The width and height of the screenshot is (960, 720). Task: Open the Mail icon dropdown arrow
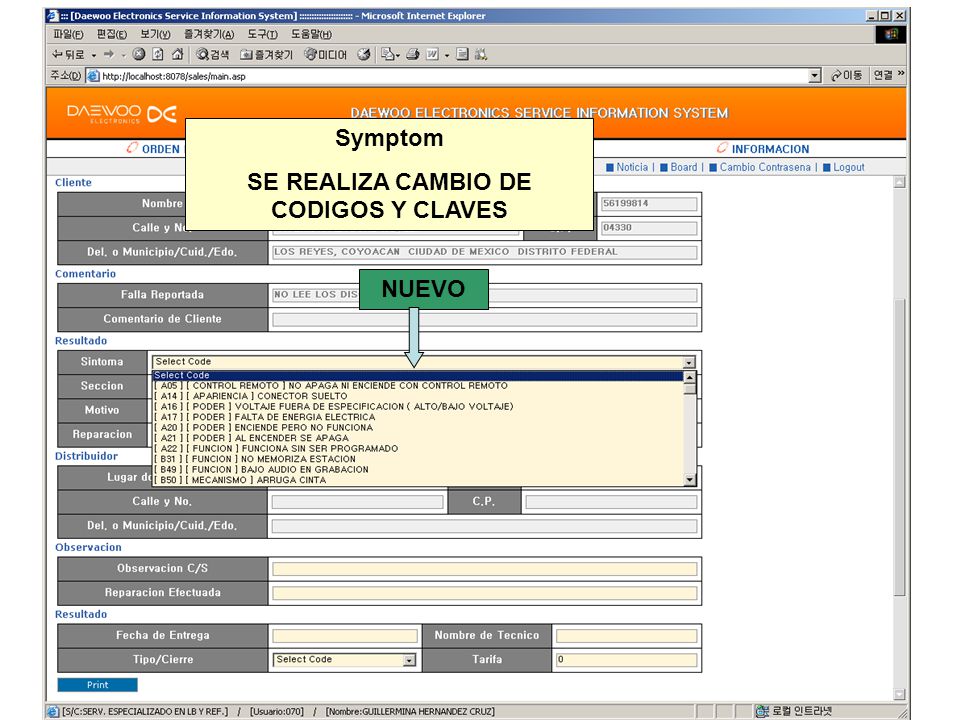[398, 55]
